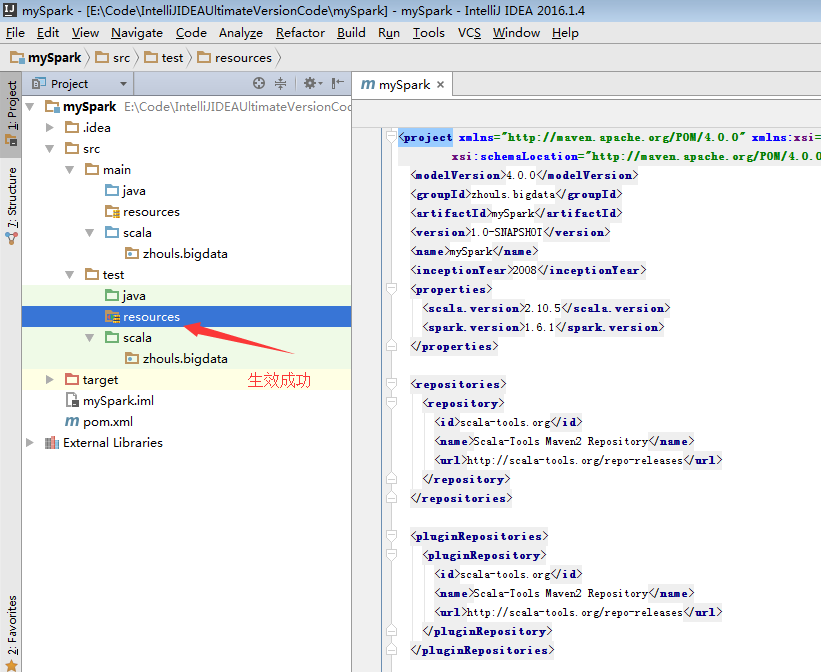Fold the properties block in gutter
The height and width of the screenshot is (672, 821).
point(391,289)
